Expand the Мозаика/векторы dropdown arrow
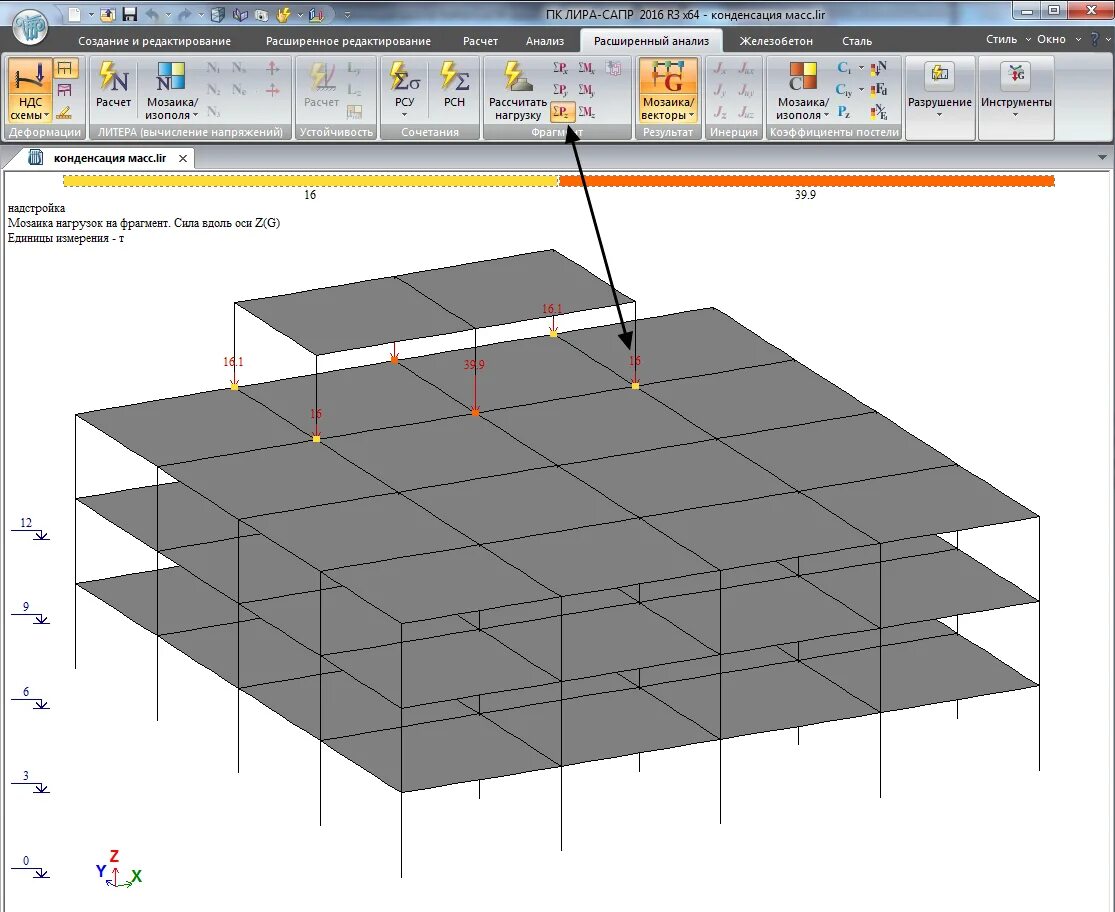Screen dimensions: 1115x912 pyautogui.click(x=692, y=115)
